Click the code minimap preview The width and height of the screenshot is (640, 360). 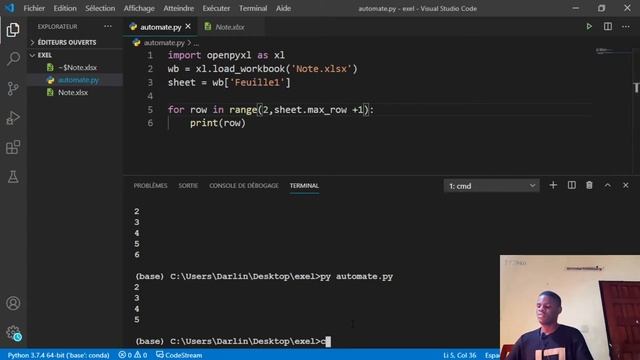pyautogui.click(x=612, y=51)
